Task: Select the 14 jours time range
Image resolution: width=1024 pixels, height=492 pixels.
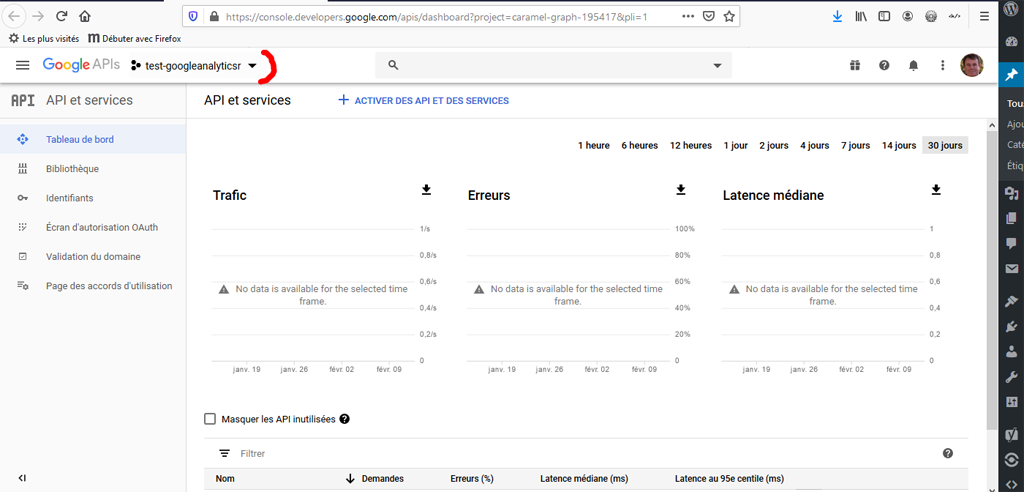Action: coord(899,146)
